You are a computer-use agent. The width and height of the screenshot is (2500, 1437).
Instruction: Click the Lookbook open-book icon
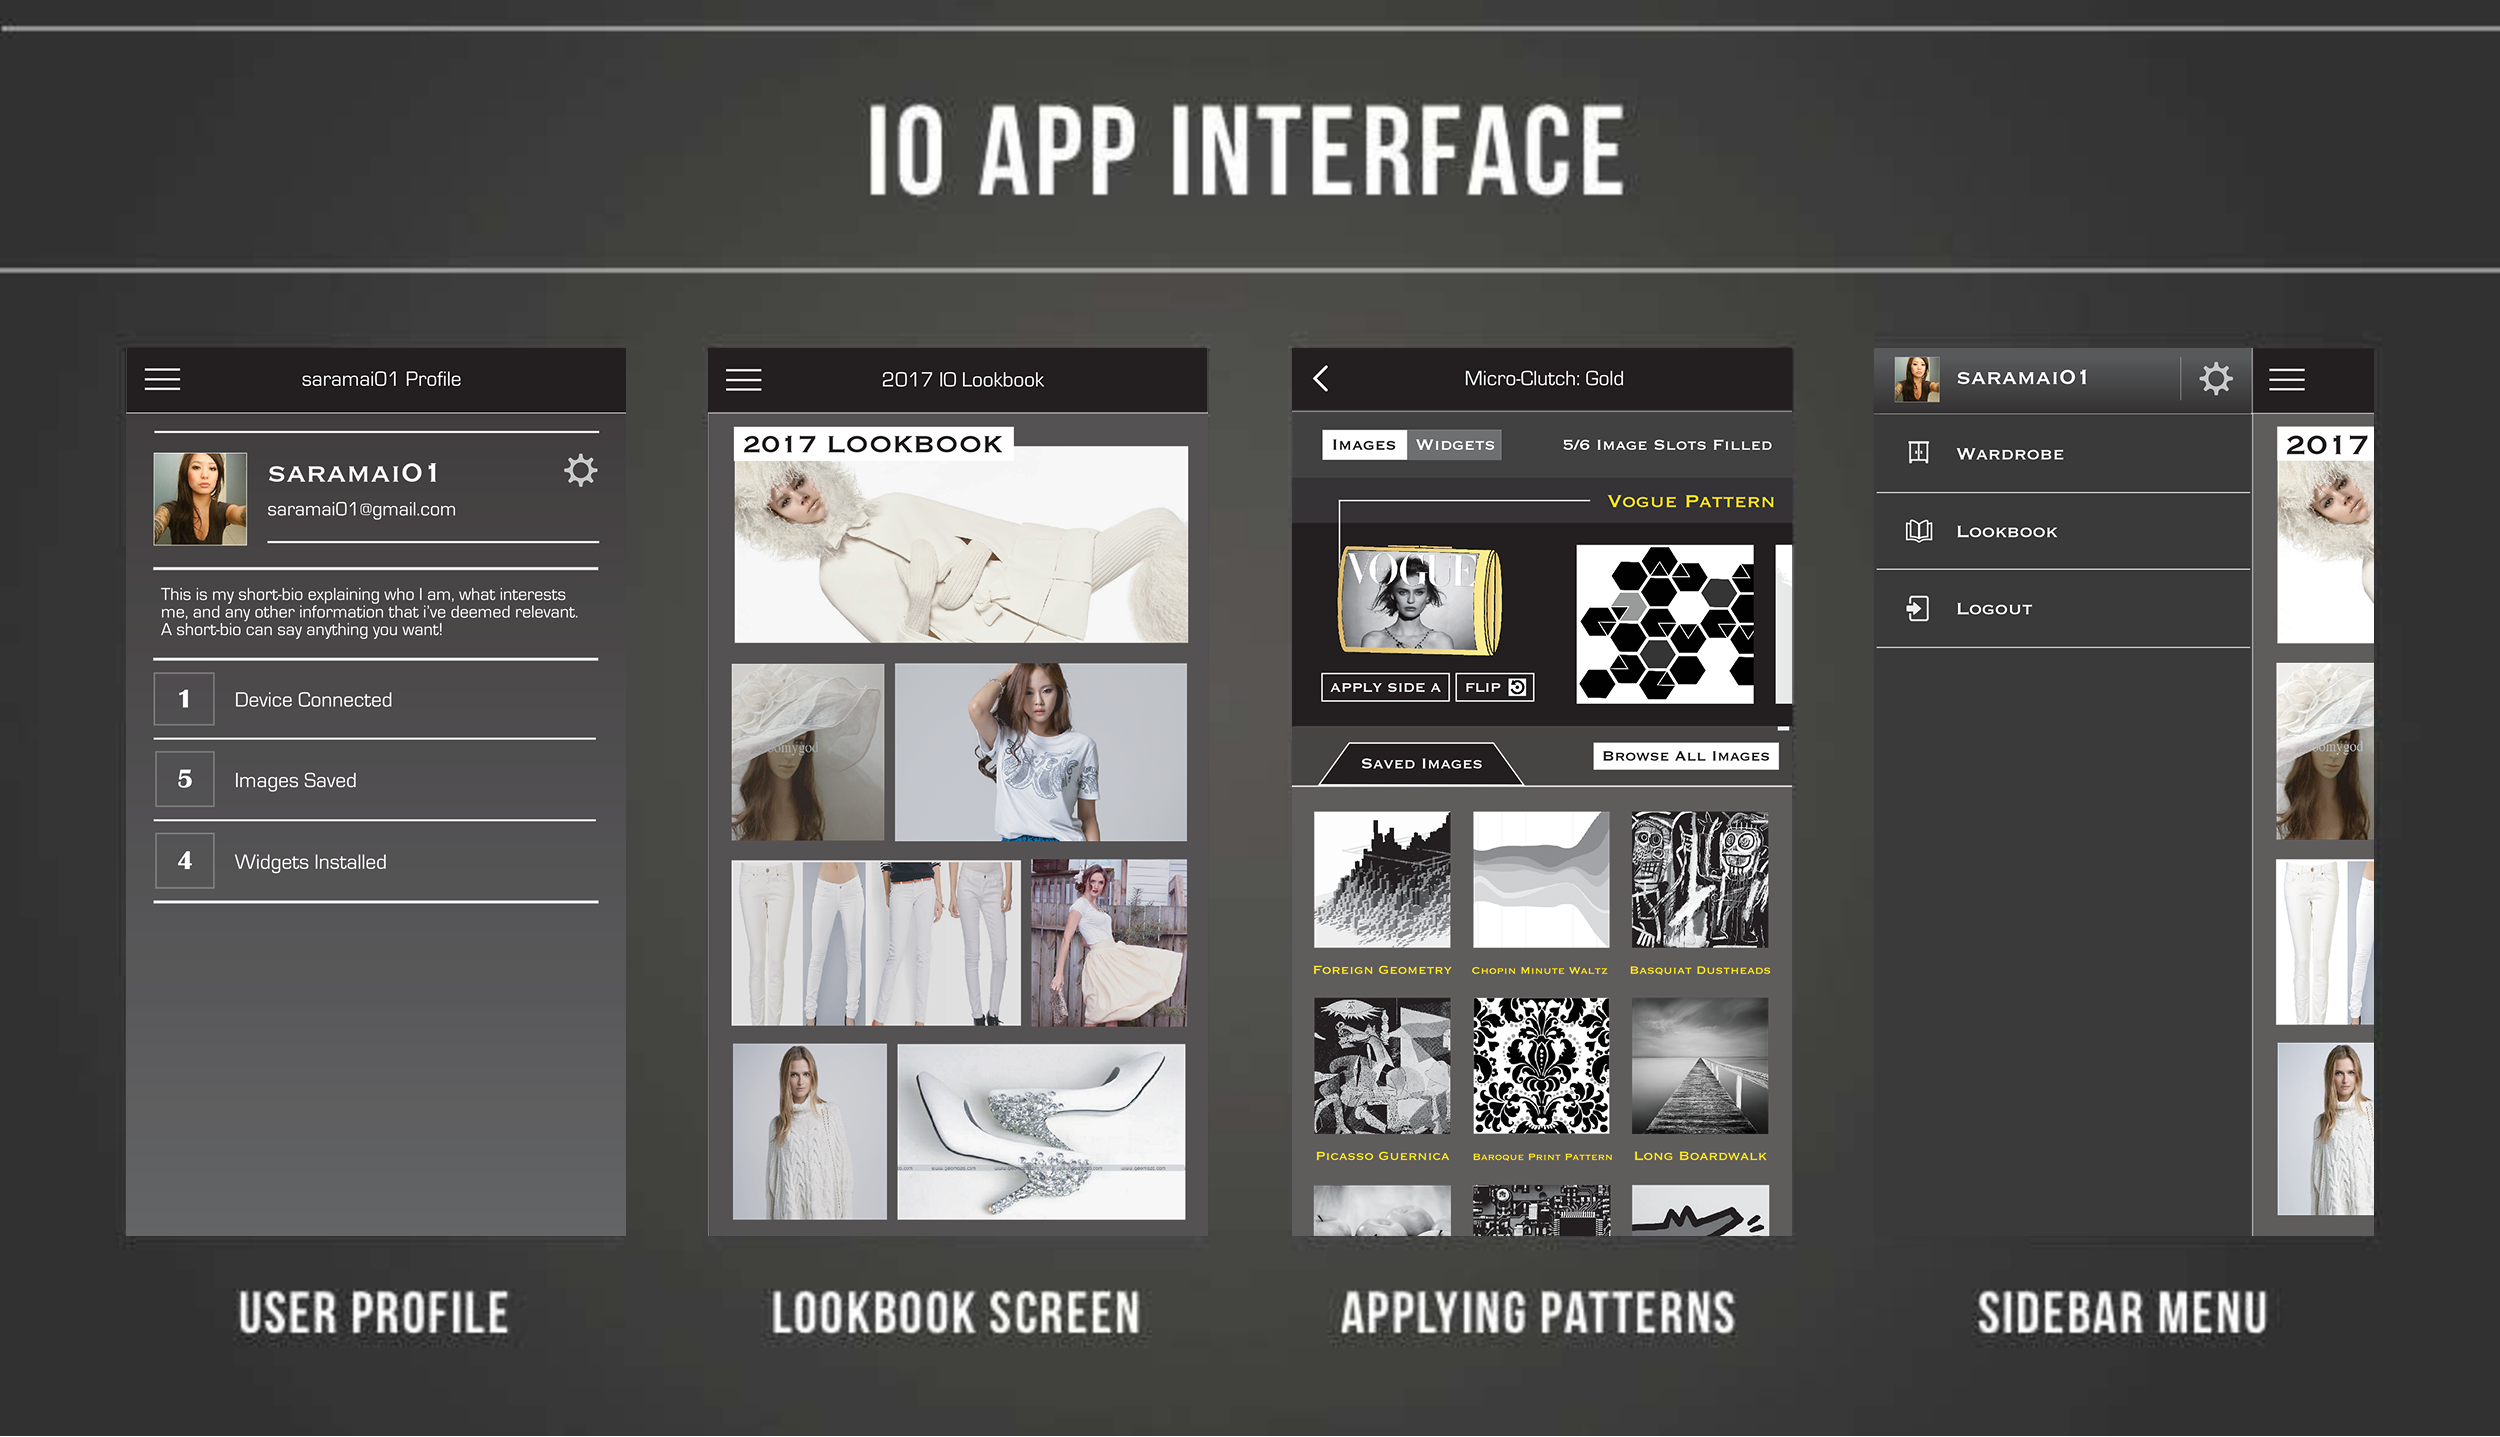pos(1918,531)
